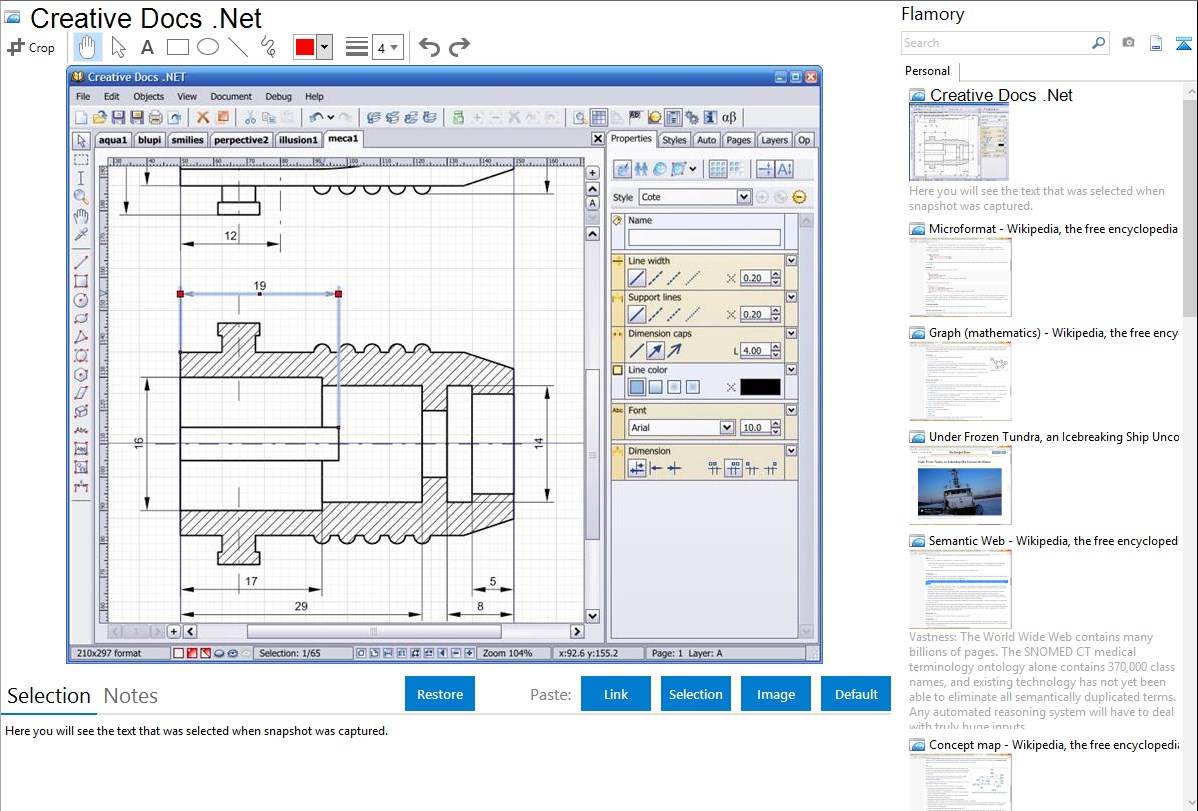1198x811 pixels.
Task: Click the Cut scissors icon
Action: 250,117
